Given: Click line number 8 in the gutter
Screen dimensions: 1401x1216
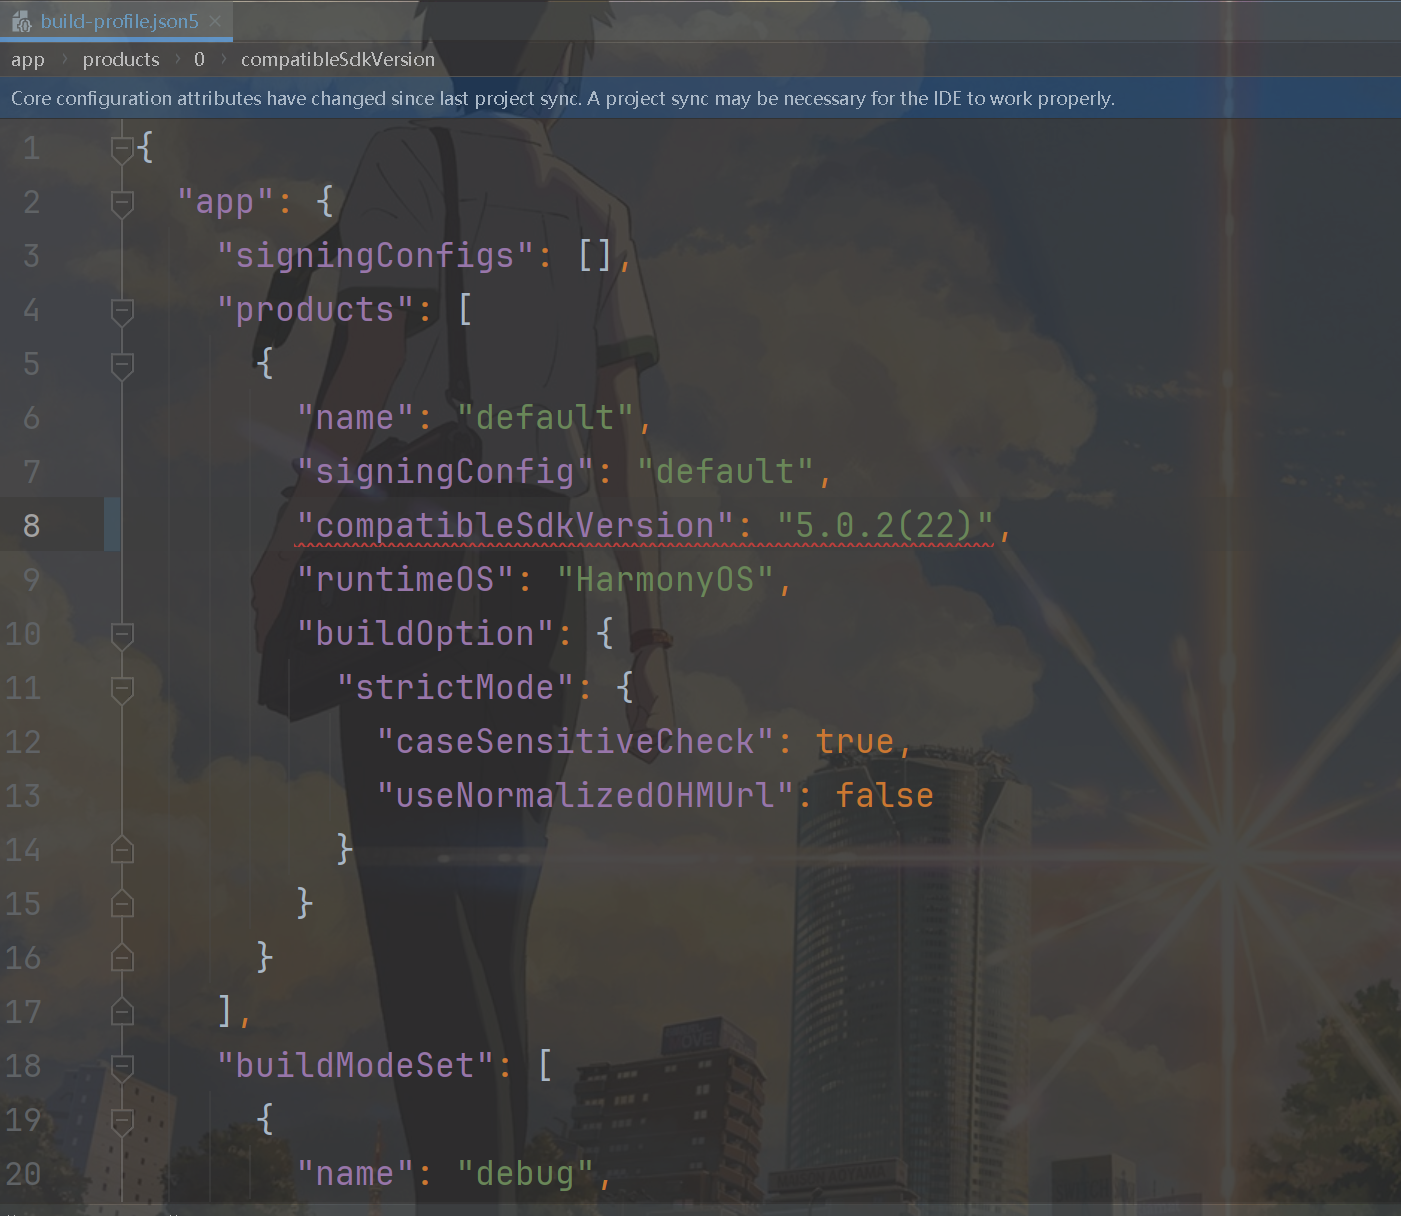Looking at the screenshot, I should click(x=32, y=526).
